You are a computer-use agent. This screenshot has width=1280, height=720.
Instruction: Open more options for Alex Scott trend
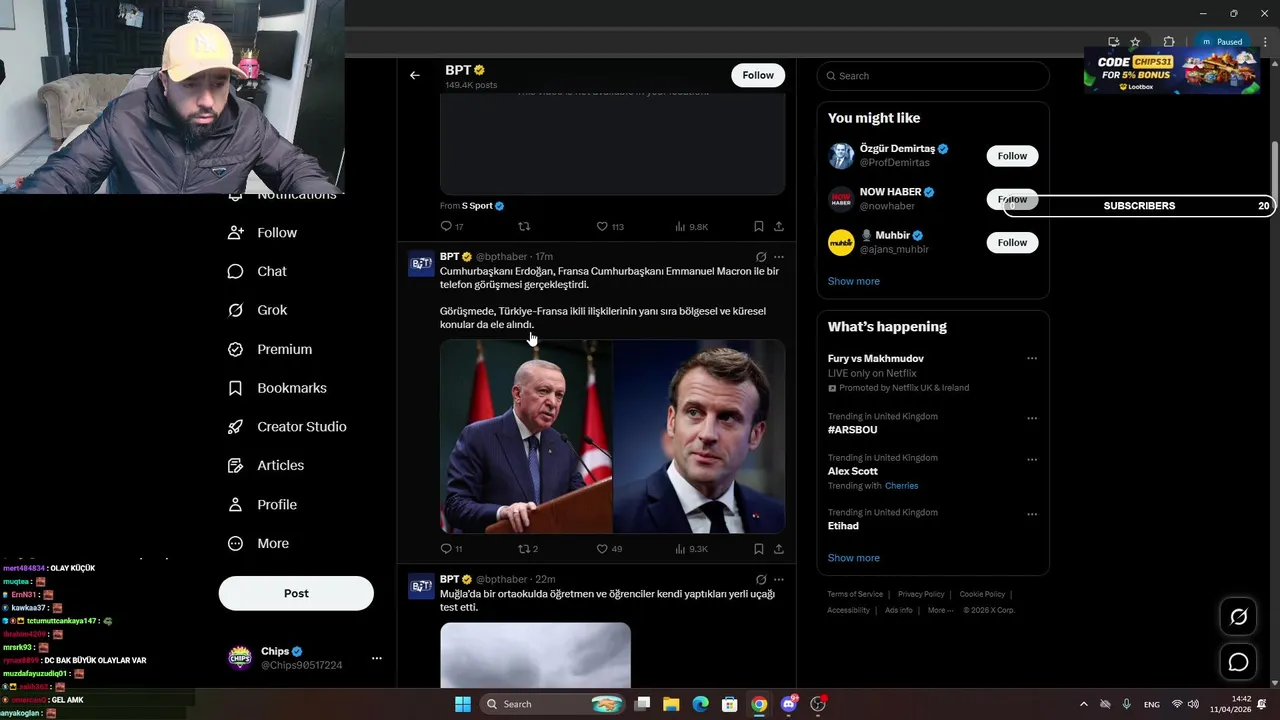coord(1032,460)
